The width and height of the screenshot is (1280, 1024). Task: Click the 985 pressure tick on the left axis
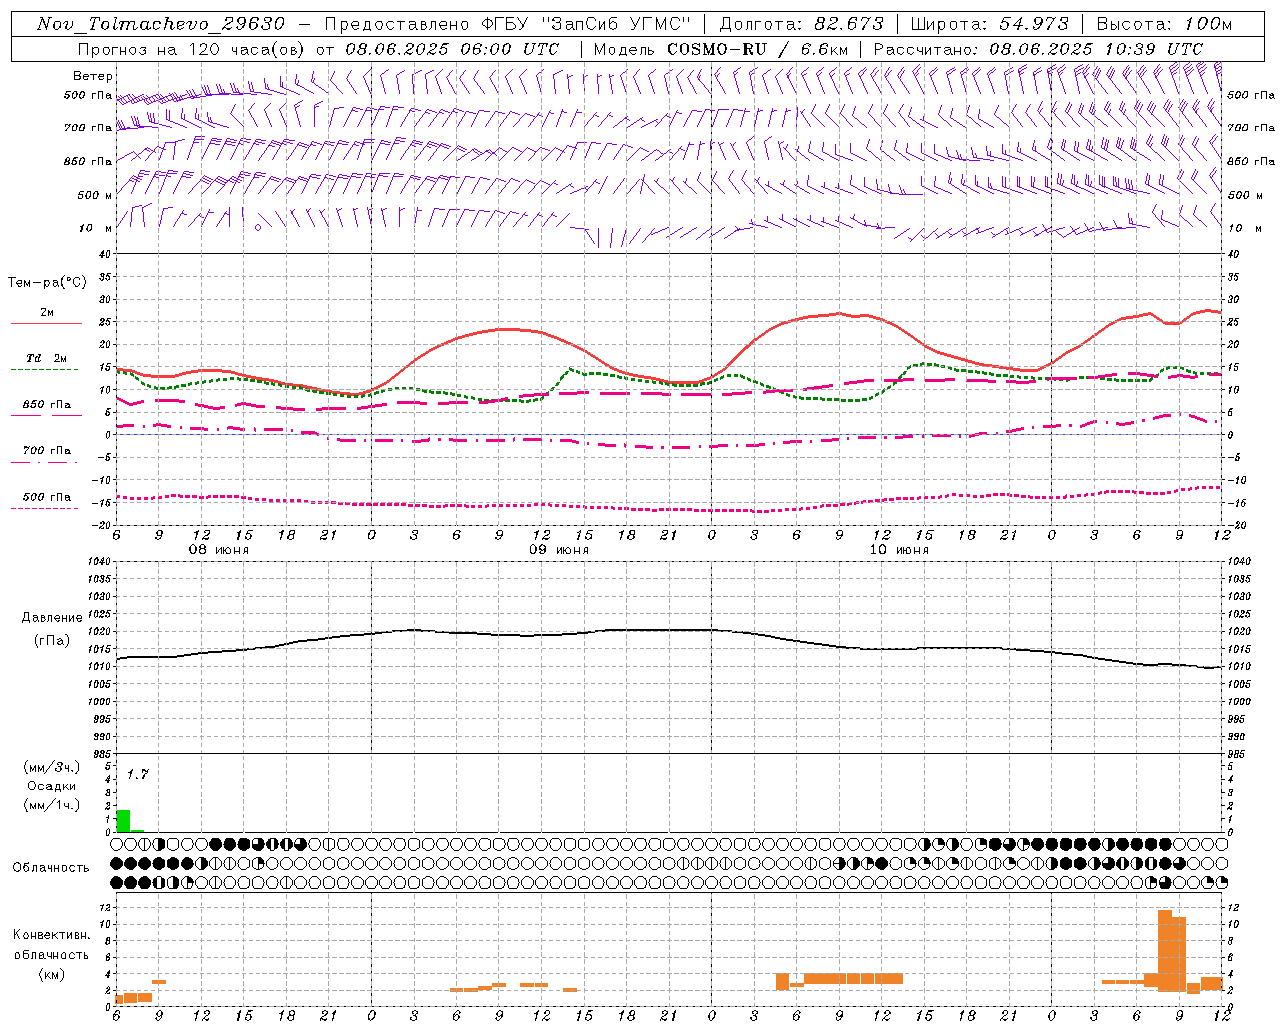tap(101, 754)
